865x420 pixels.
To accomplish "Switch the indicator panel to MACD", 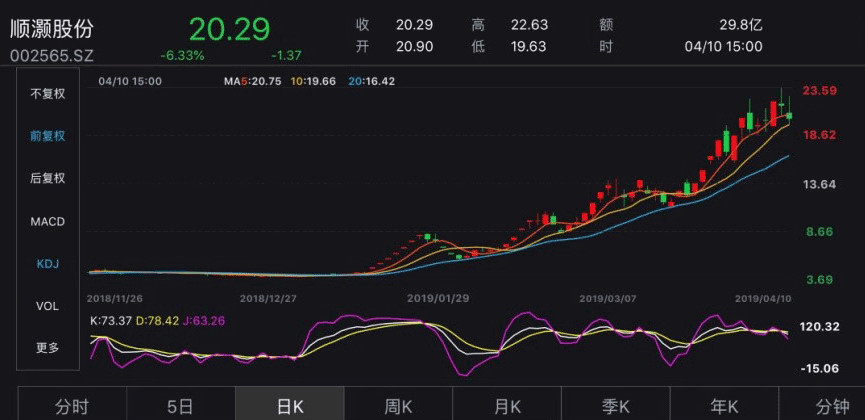I will pos(47,221).
